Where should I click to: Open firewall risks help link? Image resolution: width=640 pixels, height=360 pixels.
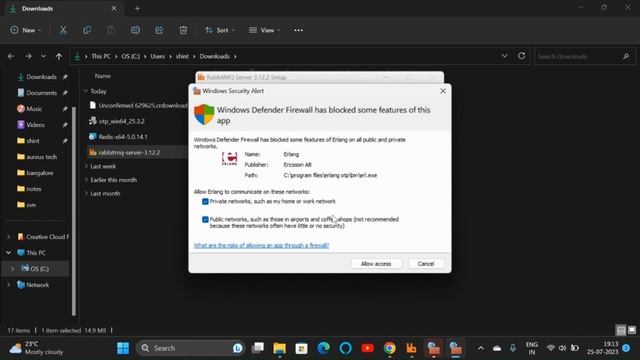(x=261, y=245)
